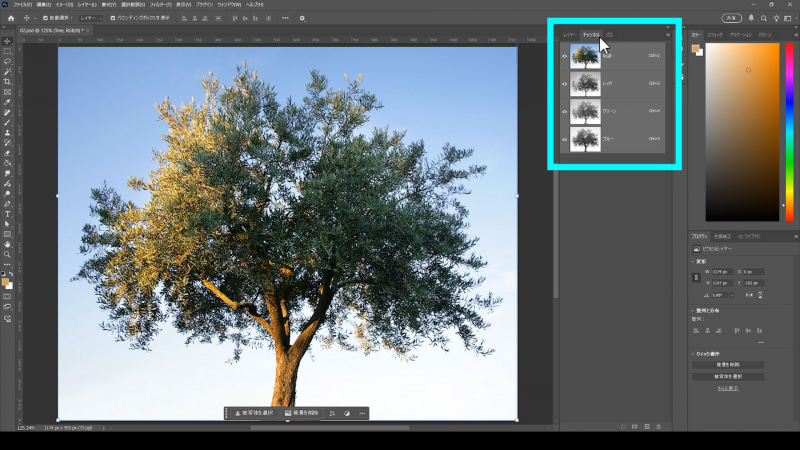Screen dimensions: 800x450
Task: Click the Home icon in options bar
Action: (11, 18)
